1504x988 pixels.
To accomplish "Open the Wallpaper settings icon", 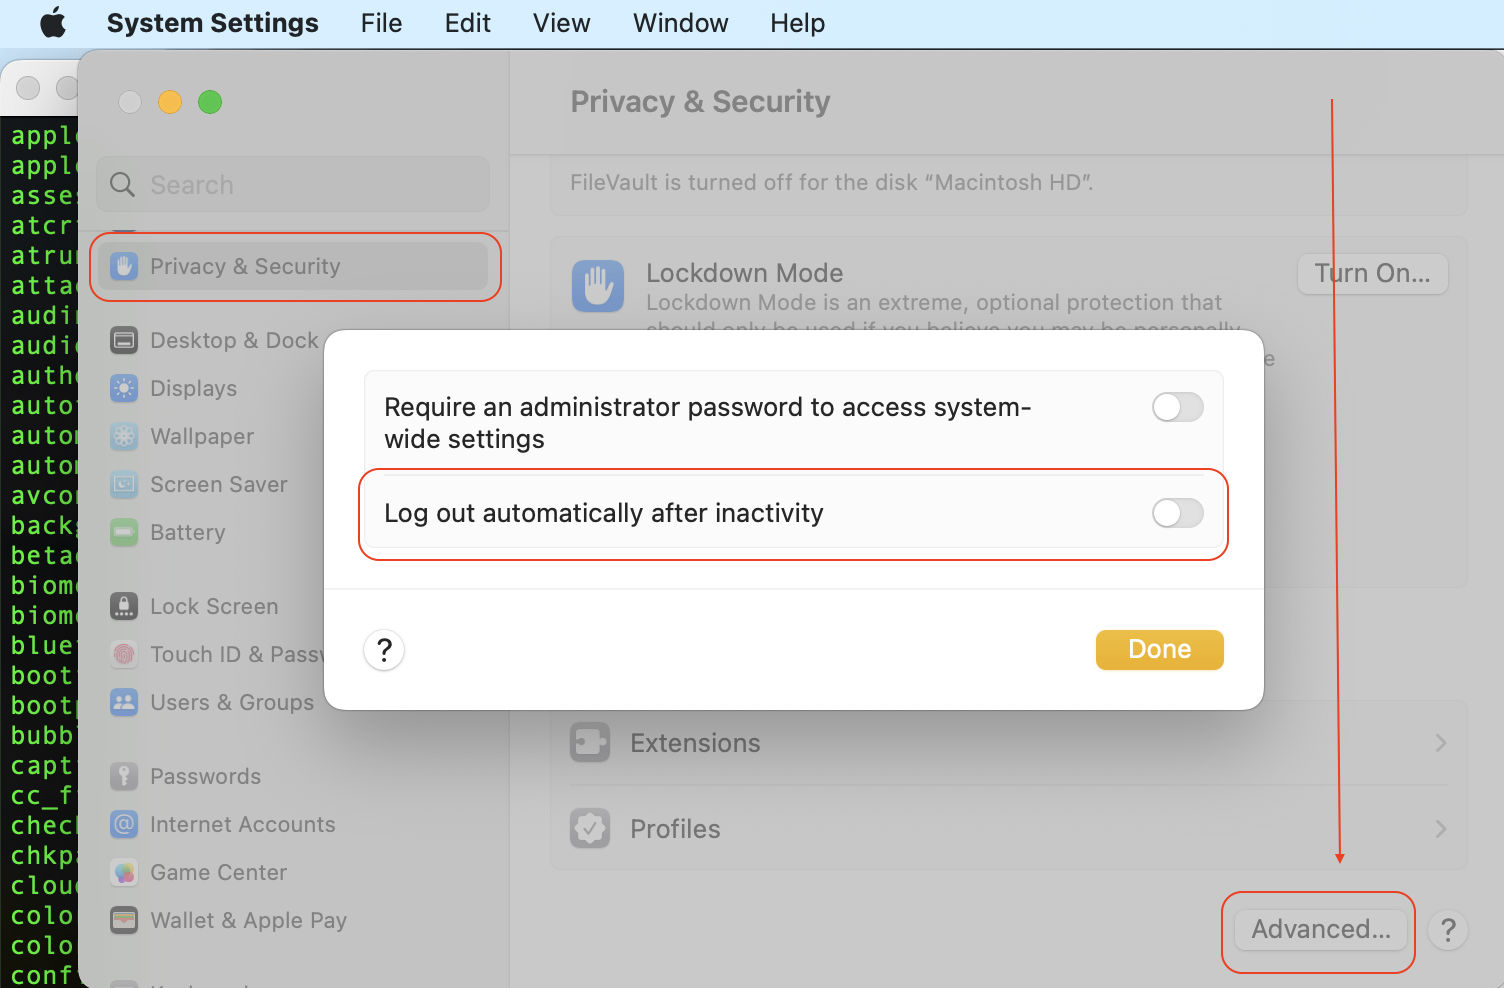I will [124, 436].
